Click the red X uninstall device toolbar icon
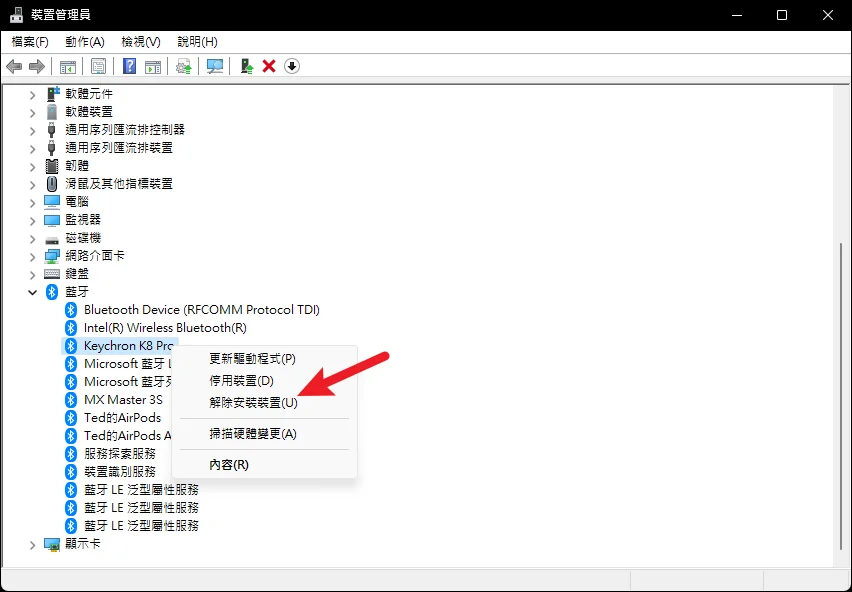Screen dimensions: 852x592 [269, 66]
